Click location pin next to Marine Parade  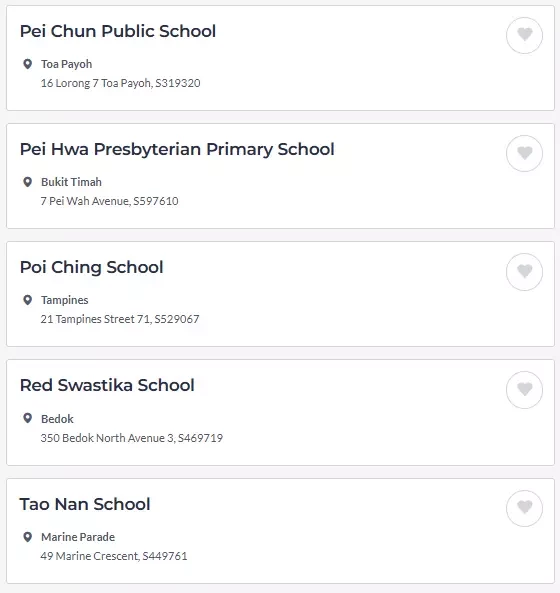27,537
